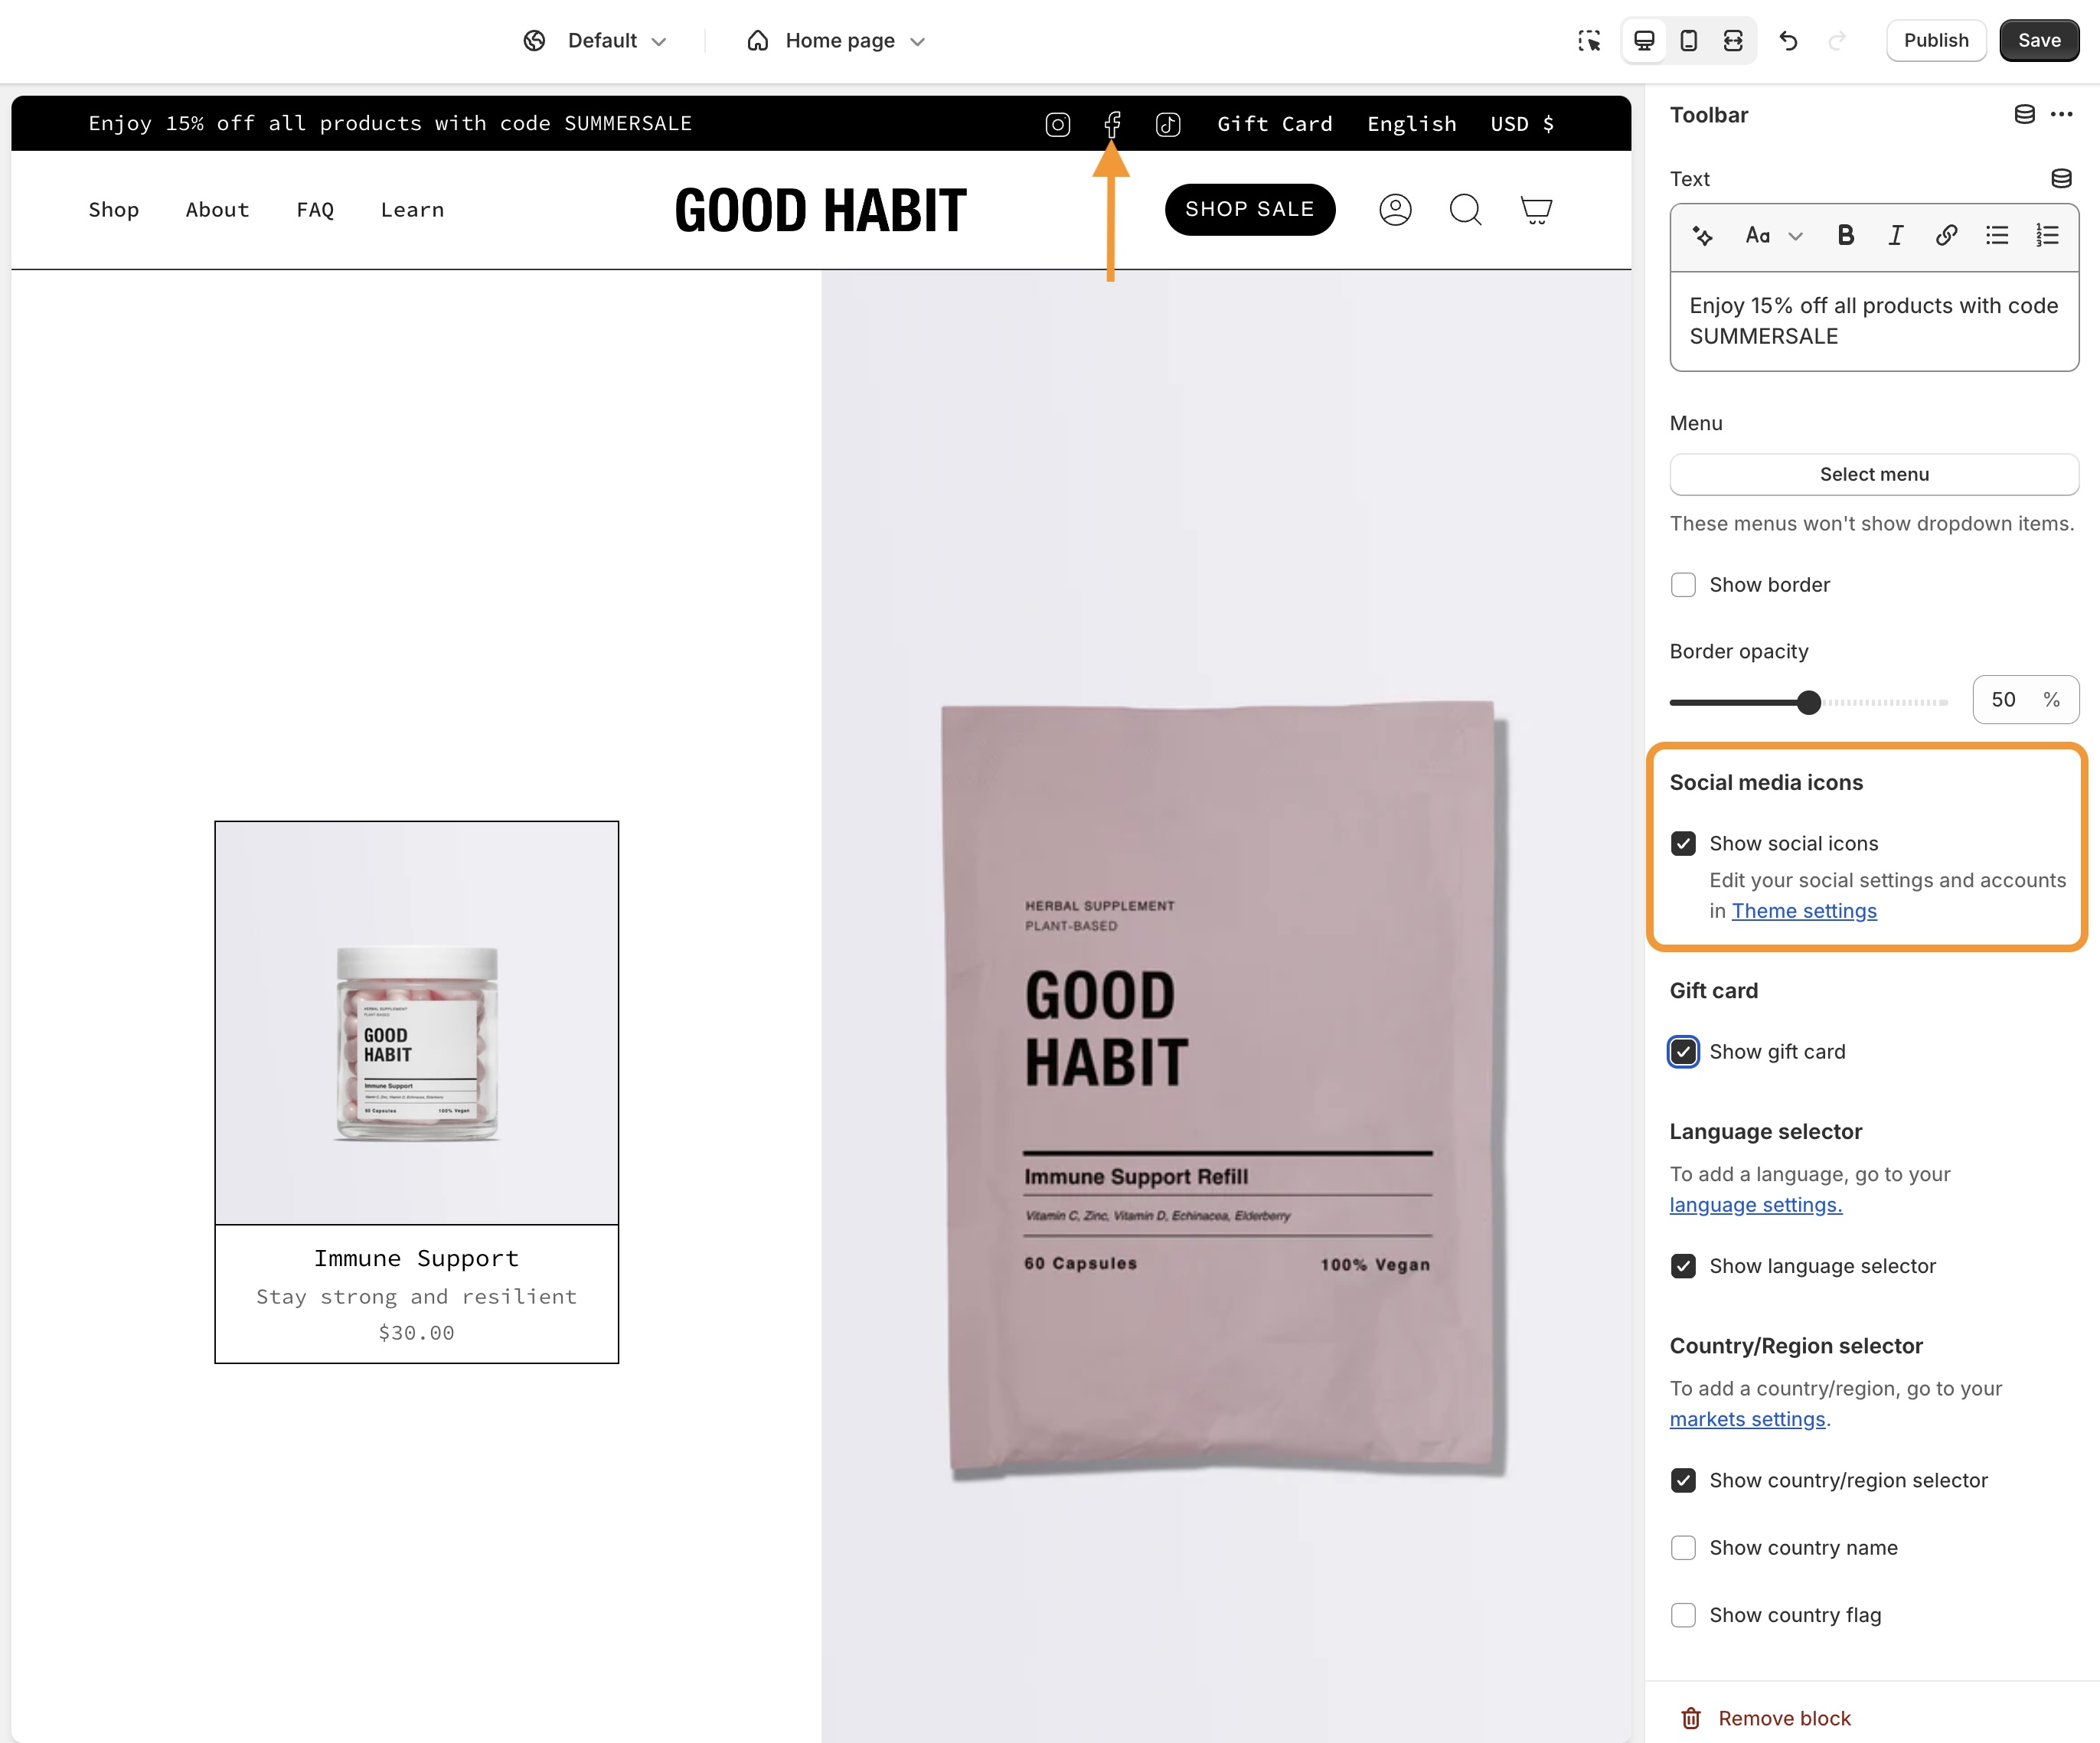Insert link in text editor

1946,235
